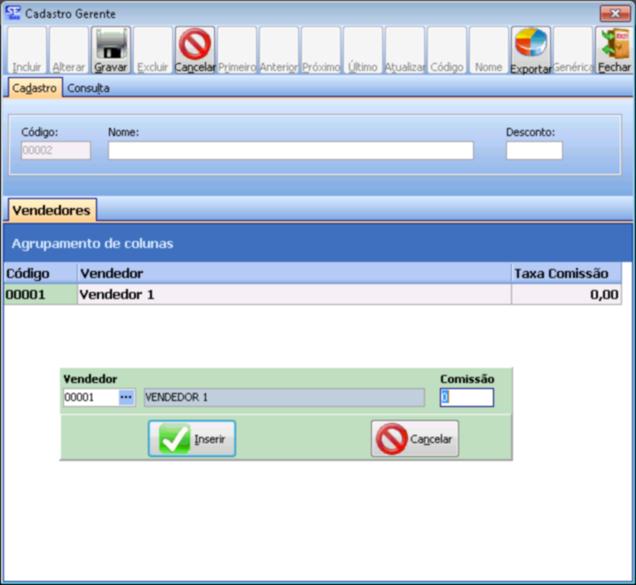Viewport: 636px width, 585px height.
Task: Select the Vendedor 1 table row
Action: tap(290, 295)
